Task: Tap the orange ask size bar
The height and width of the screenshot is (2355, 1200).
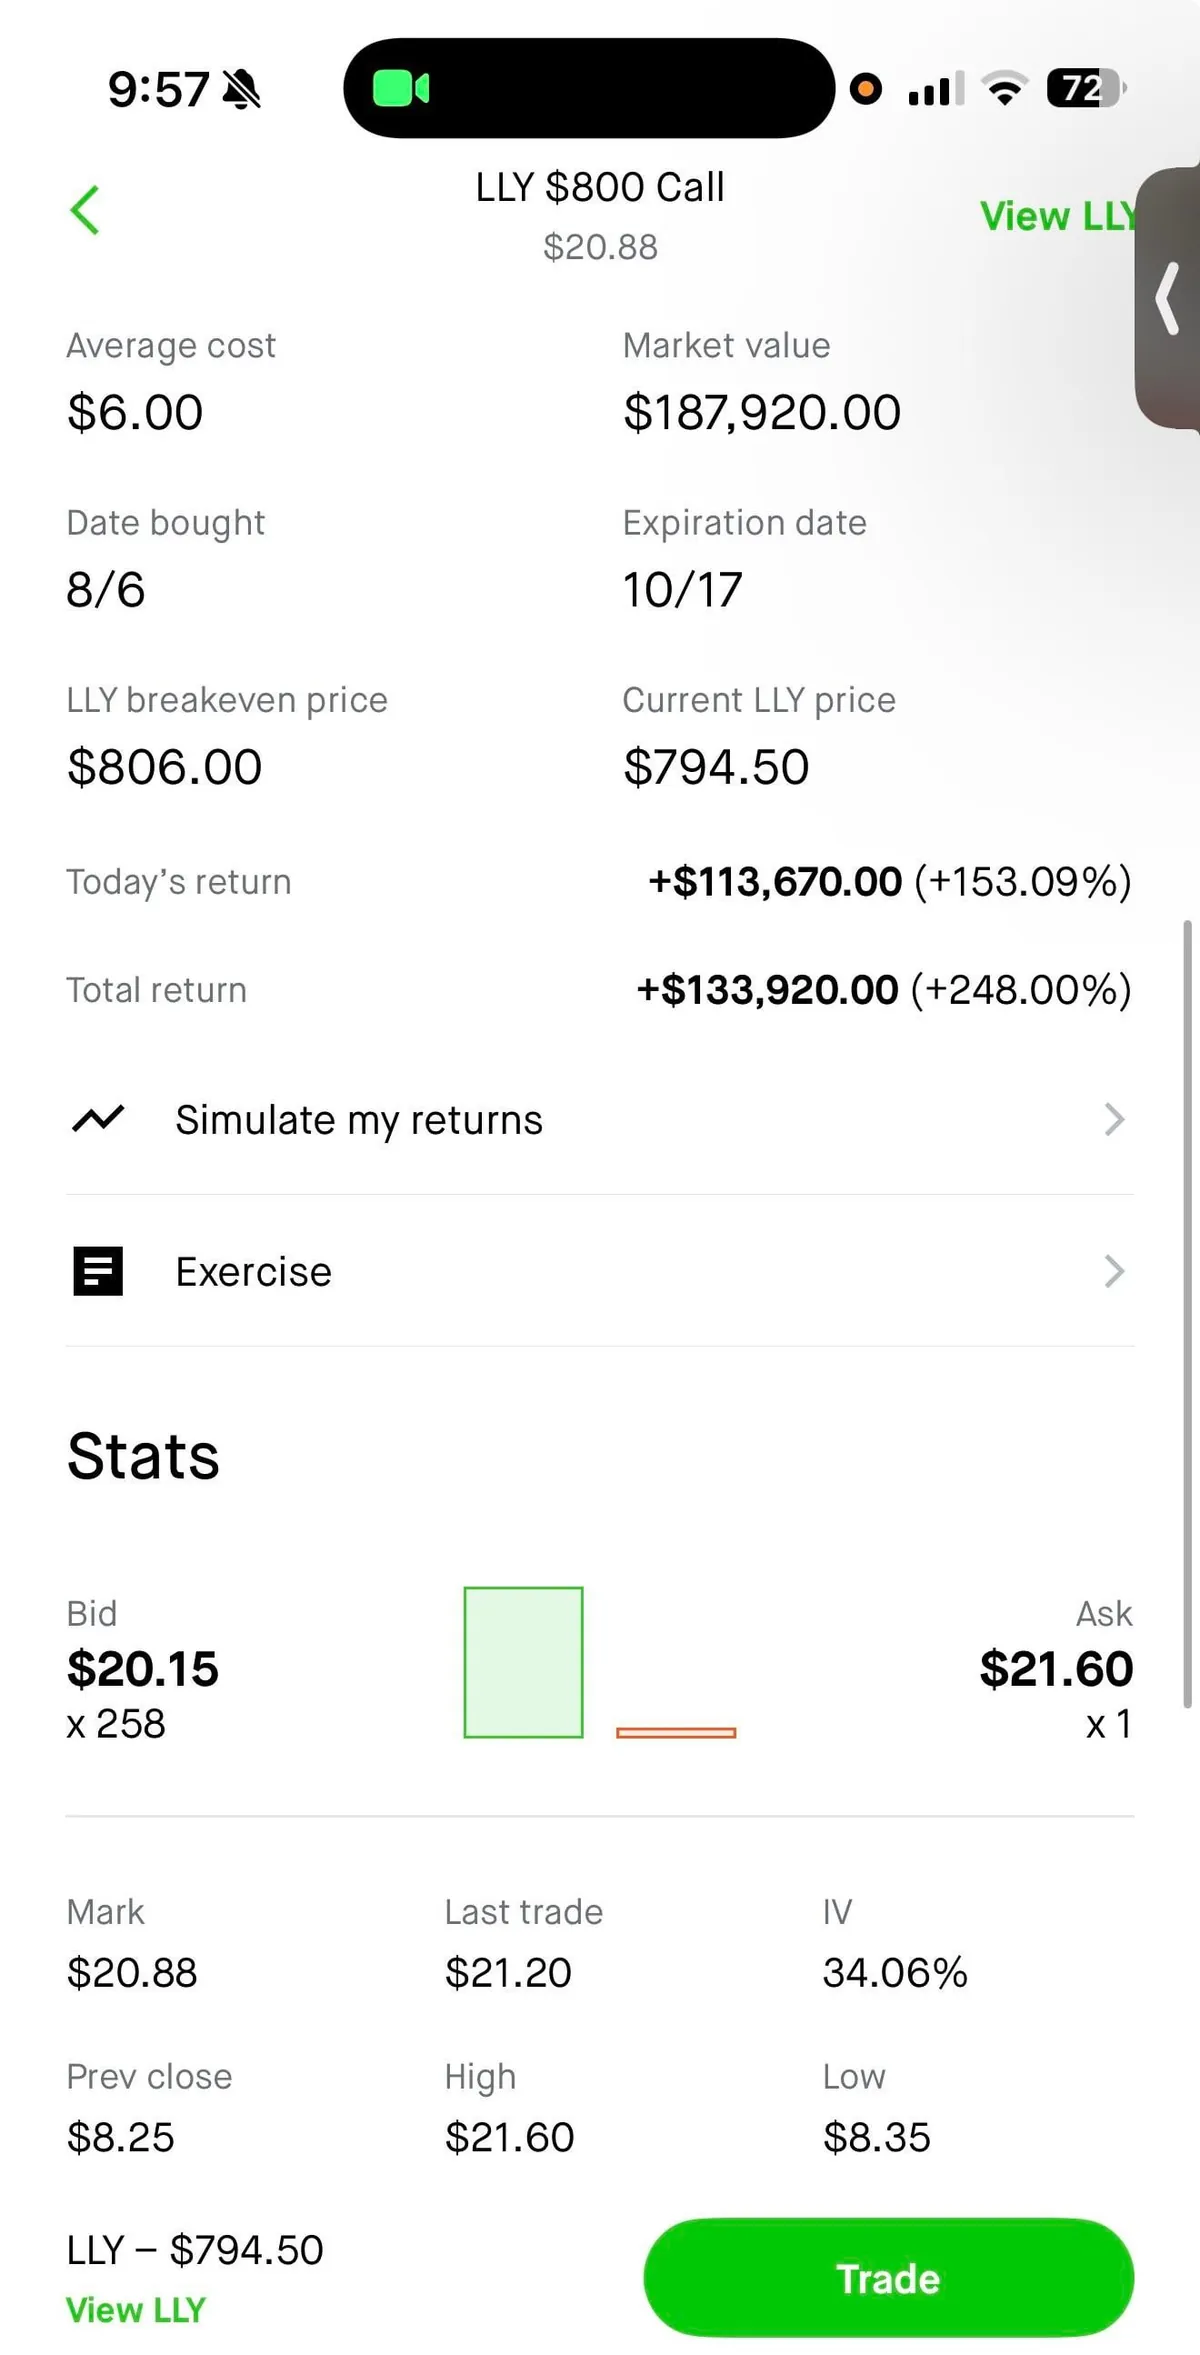Action: coord(676,1732)
